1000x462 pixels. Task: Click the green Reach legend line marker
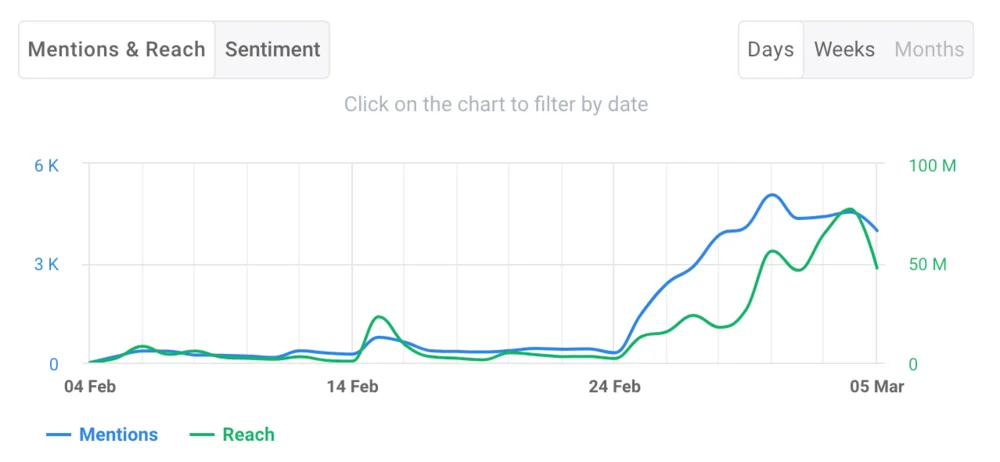click(203, 435)
